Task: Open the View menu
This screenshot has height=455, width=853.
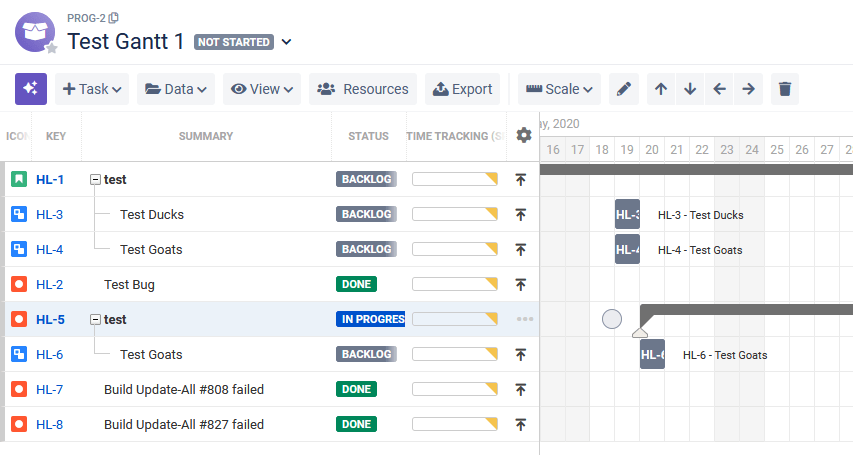Action: pos(262,89)
